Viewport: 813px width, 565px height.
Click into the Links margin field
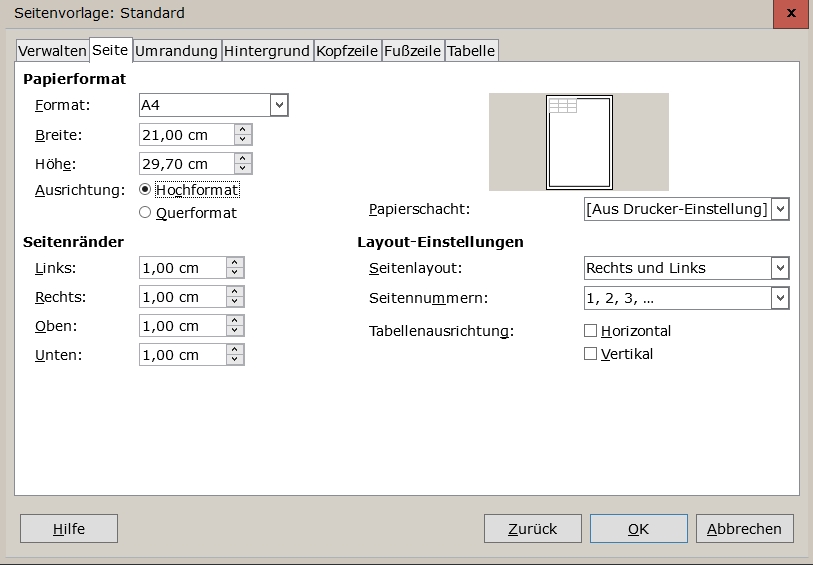pyautogui.click(x=183, y=268)
